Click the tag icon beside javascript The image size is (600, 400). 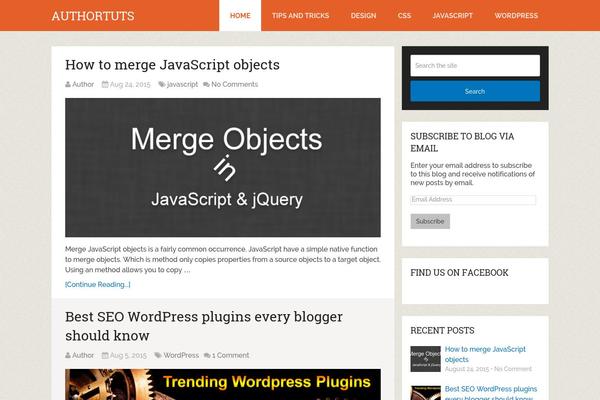tap(162, 85)
